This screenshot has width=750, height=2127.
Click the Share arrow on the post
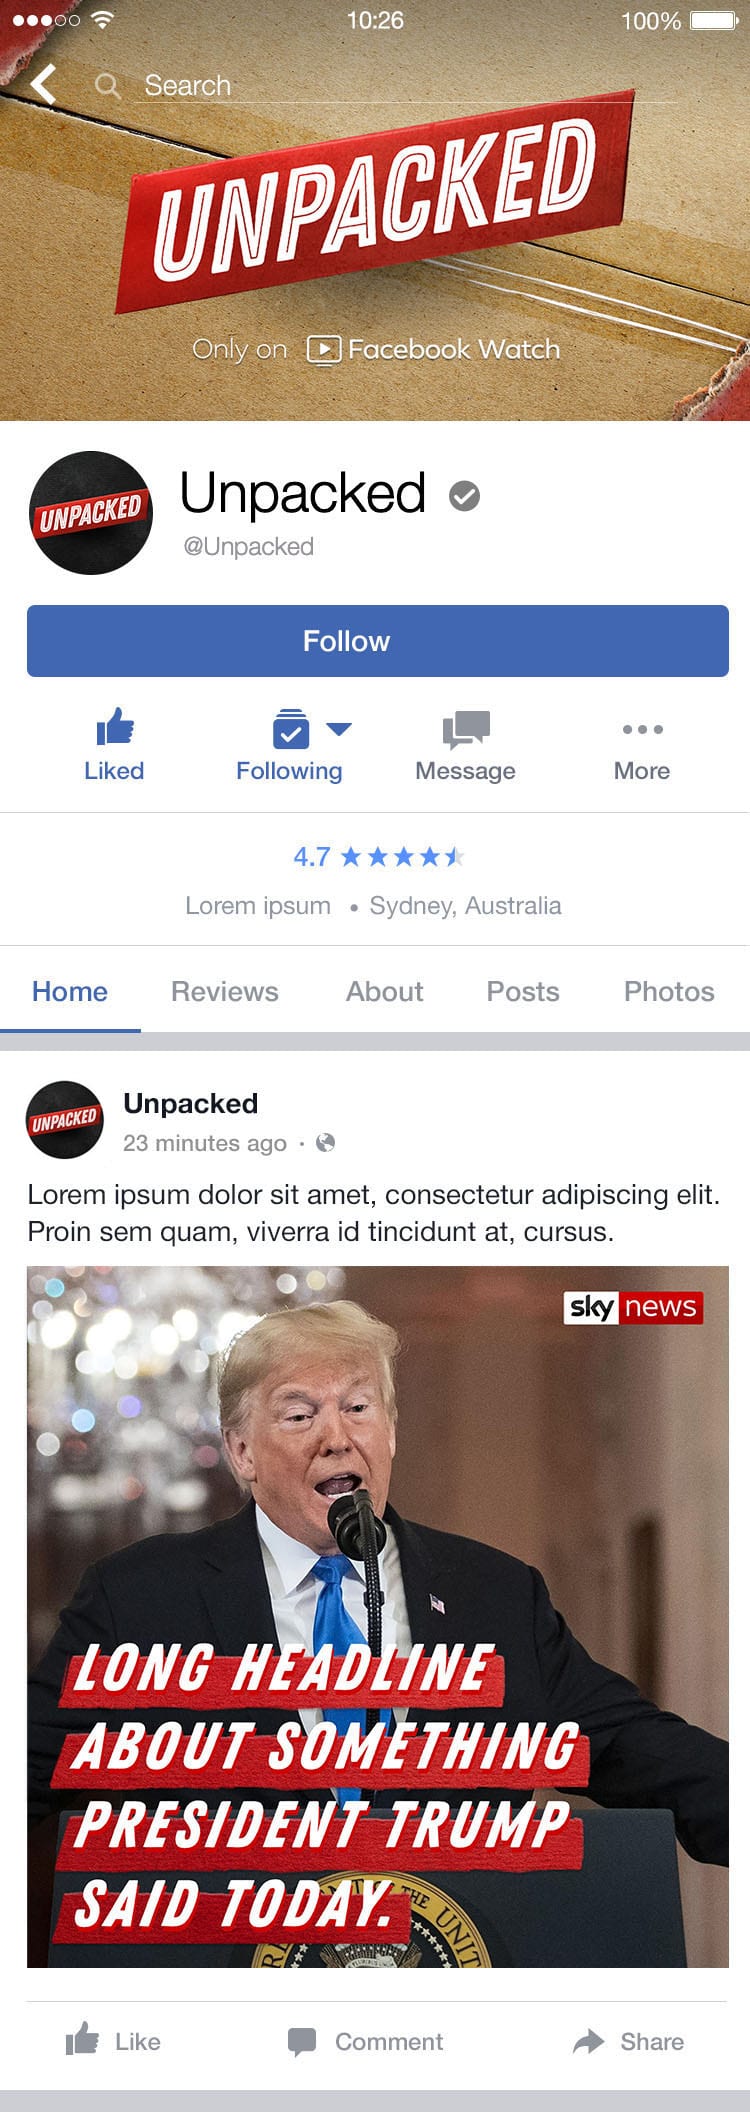588,2041
